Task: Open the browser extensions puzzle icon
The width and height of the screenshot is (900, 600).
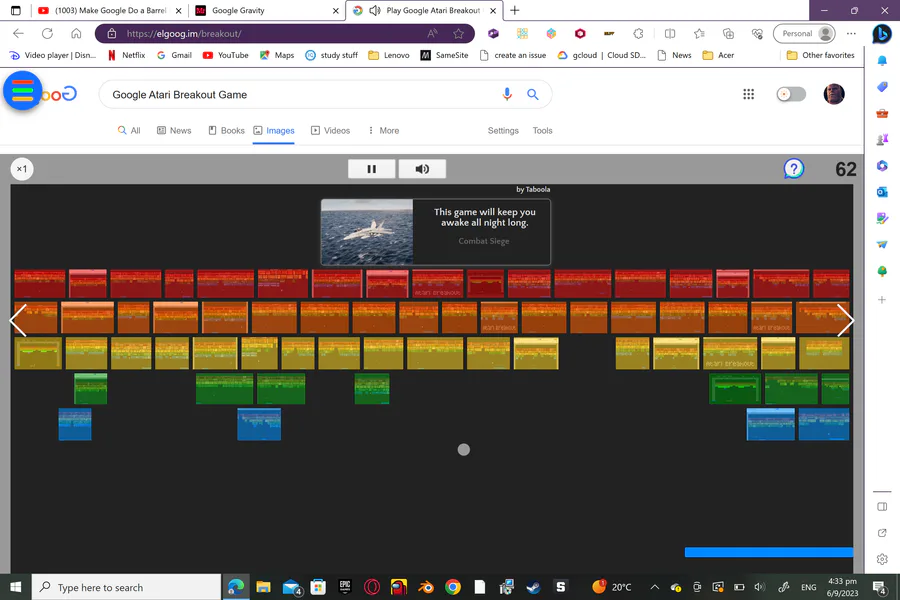Action: [638, 33]
